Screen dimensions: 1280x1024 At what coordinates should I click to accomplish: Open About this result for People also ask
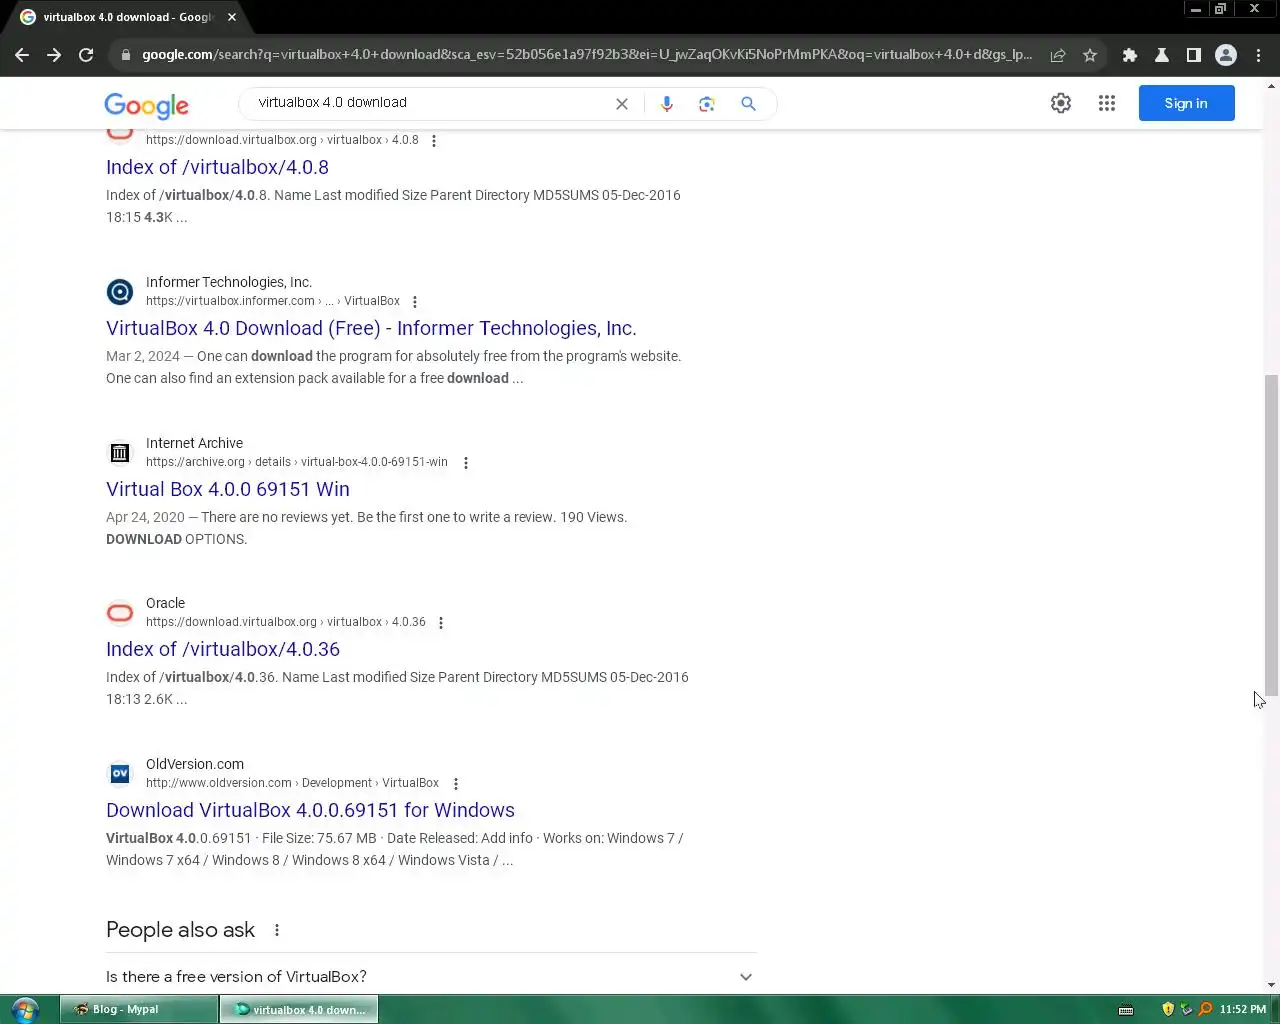[277, 930]
